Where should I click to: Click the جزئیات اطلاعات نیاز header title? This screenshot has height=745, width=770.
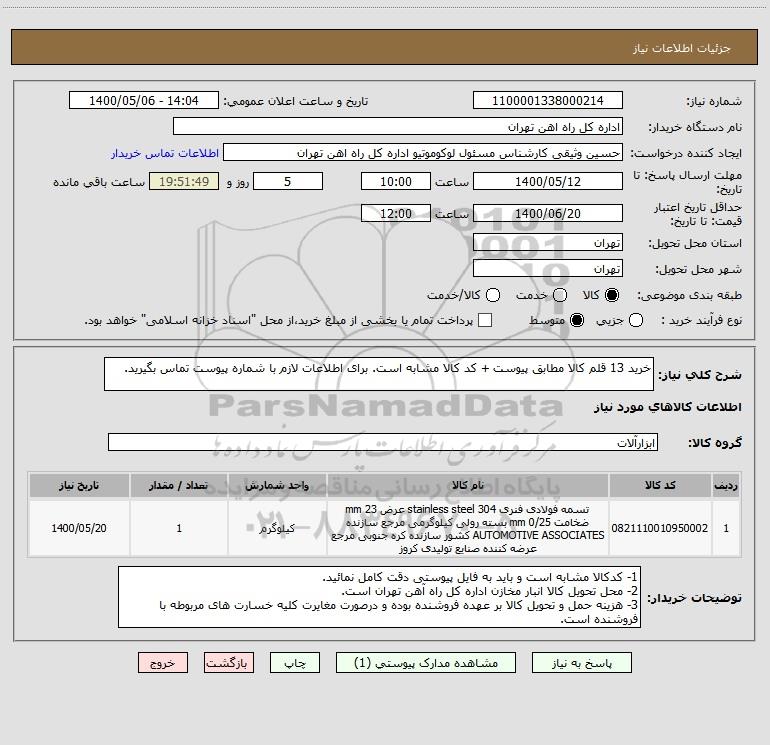click(x=682, y=48)
